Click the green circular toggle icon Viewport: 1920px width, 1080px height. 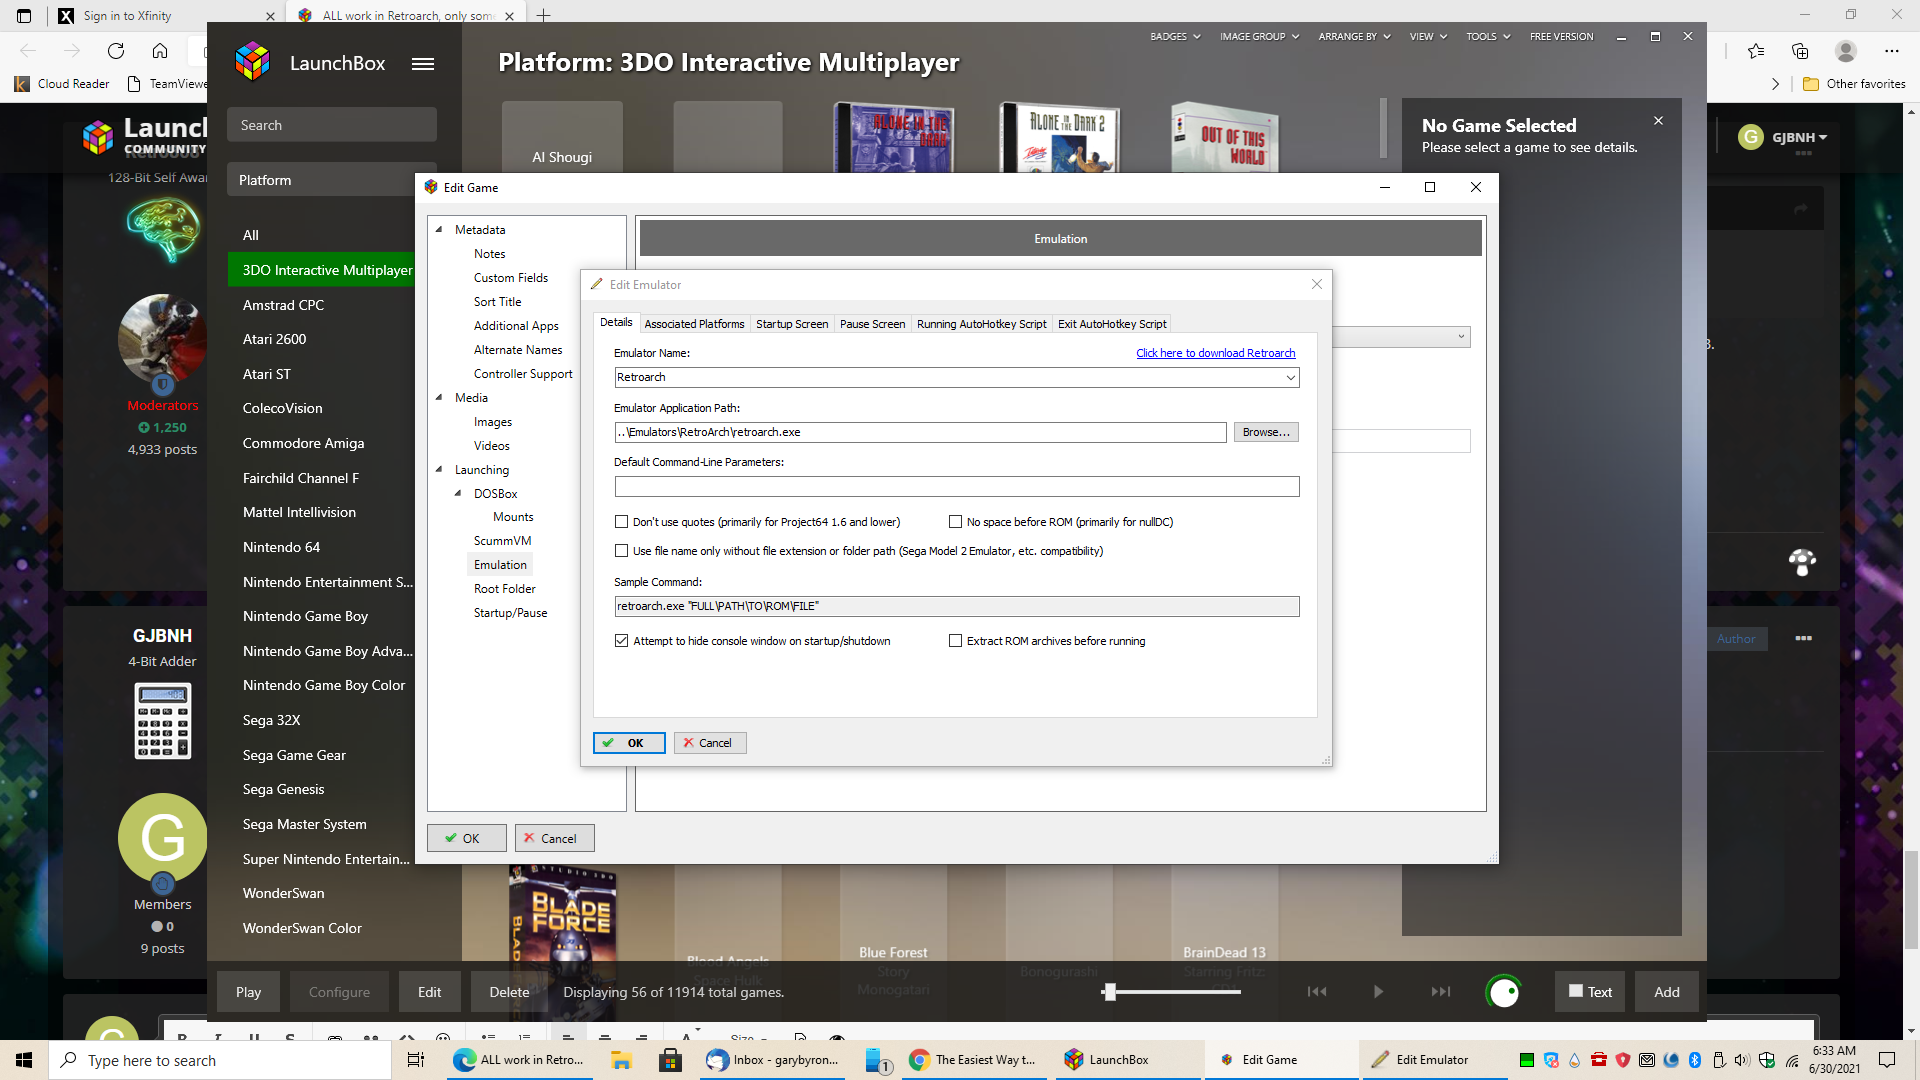click(x=1504, y=992)
